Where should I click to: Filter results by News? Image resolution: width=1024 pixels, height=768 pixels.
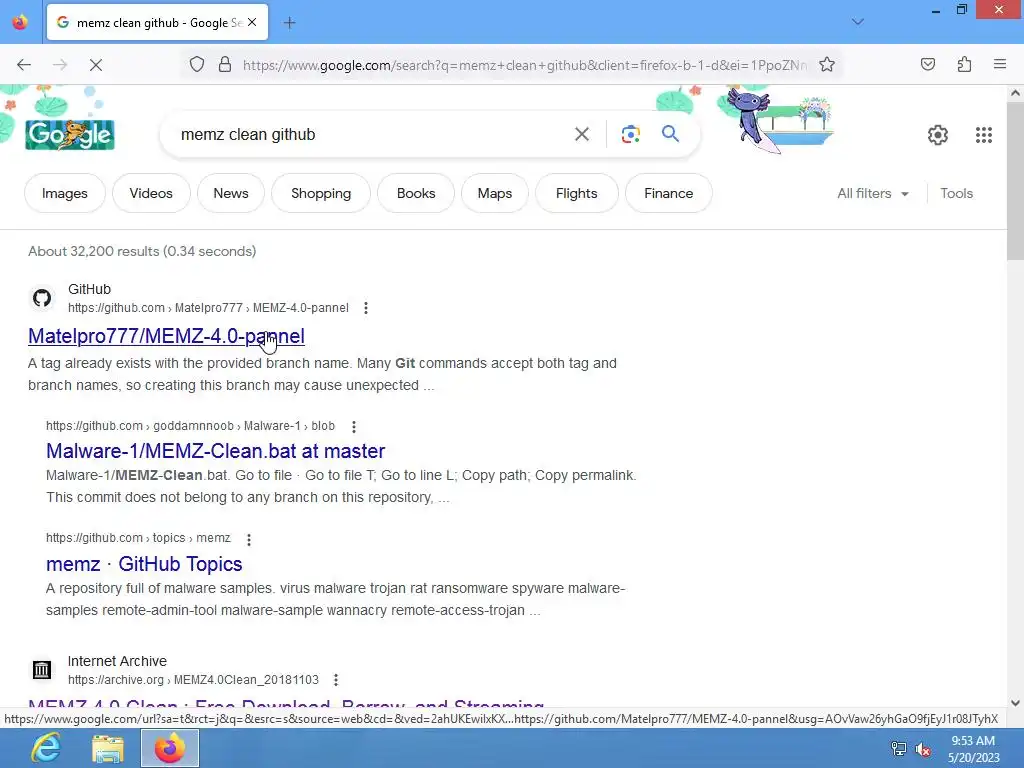pos(231,193)
